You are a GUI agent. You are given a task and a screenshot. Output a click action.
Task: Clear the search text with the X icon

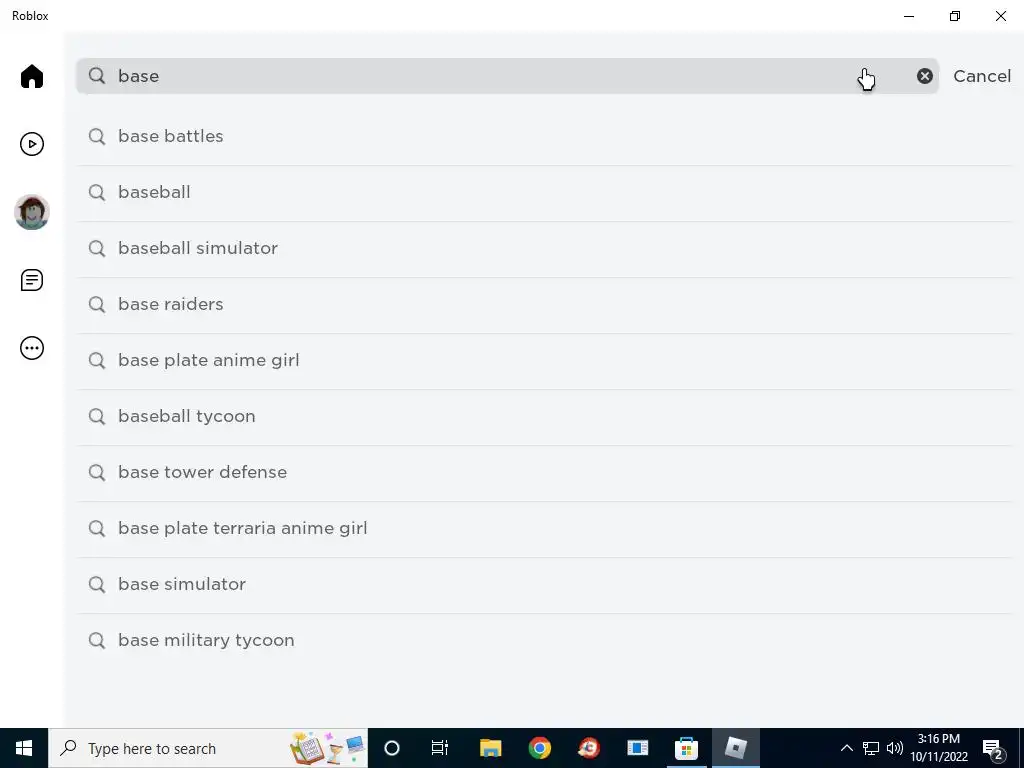coord(924,76)
